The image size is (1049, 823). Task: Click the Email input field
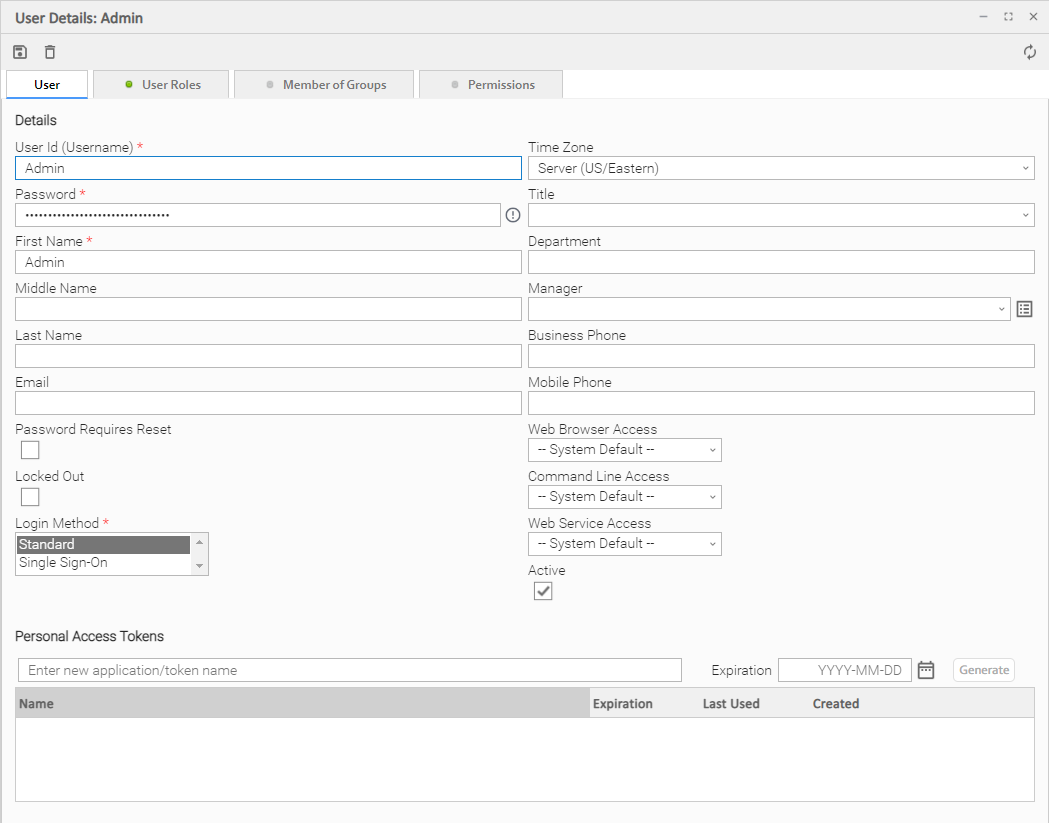click(x=268, y=403)
